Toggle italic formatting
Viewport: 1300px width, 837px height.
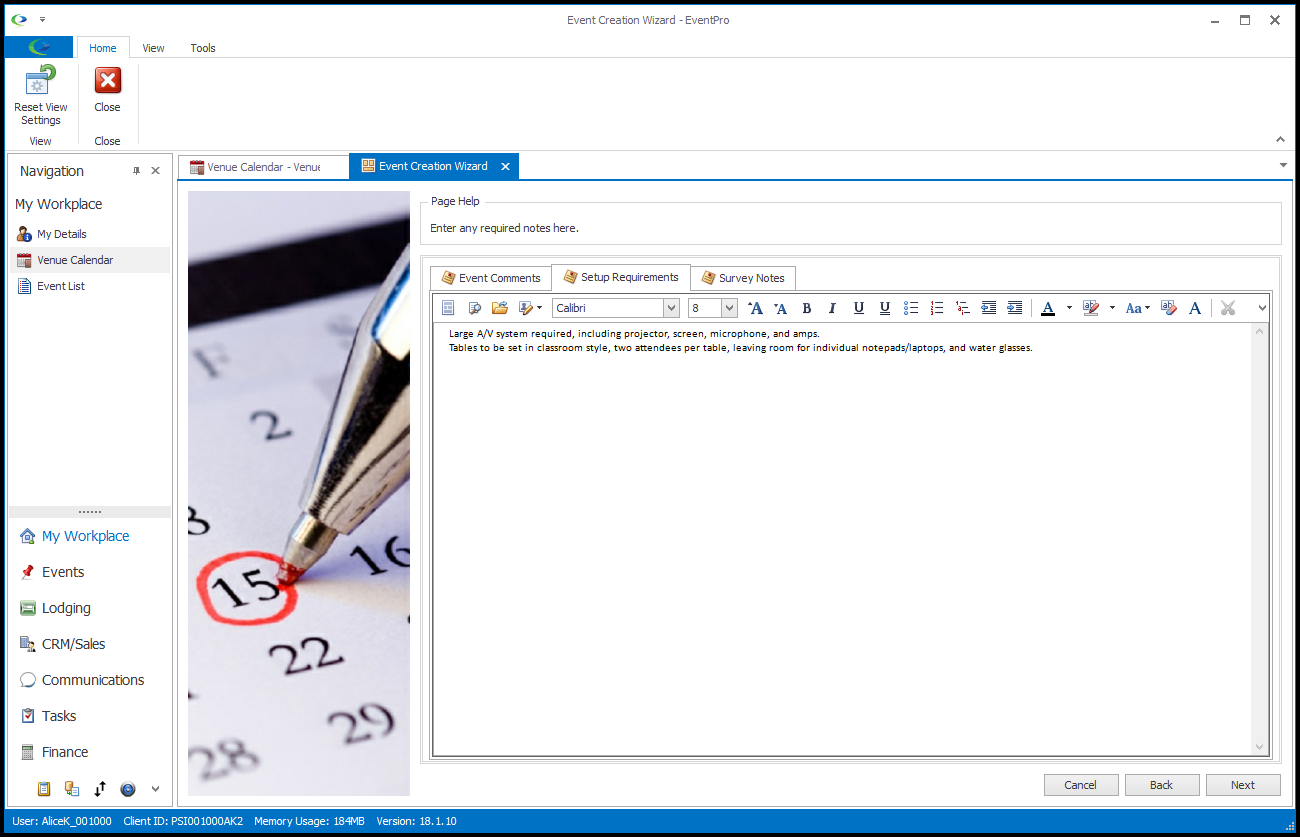832,308
